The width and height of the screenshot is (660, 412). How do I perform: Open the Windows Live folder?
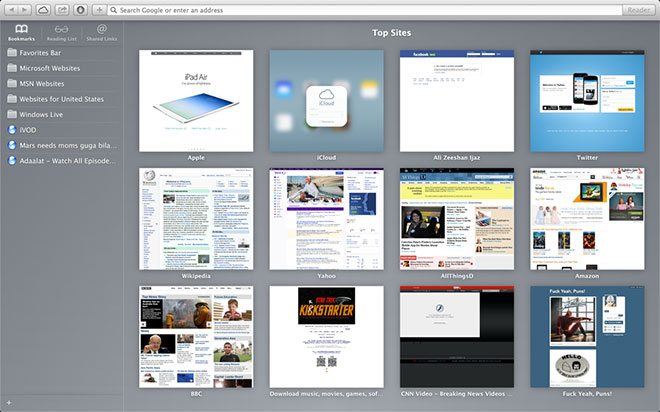[62, 114]
